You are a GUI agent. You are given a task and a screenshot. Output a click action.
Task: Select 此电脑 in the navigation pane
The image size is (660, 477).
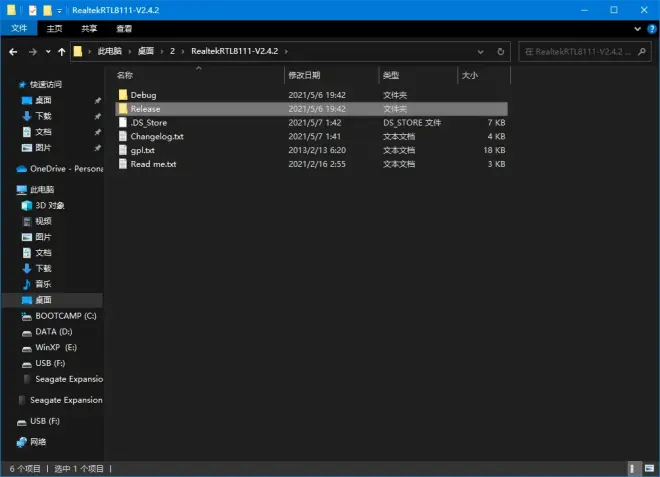coord(42,190)
